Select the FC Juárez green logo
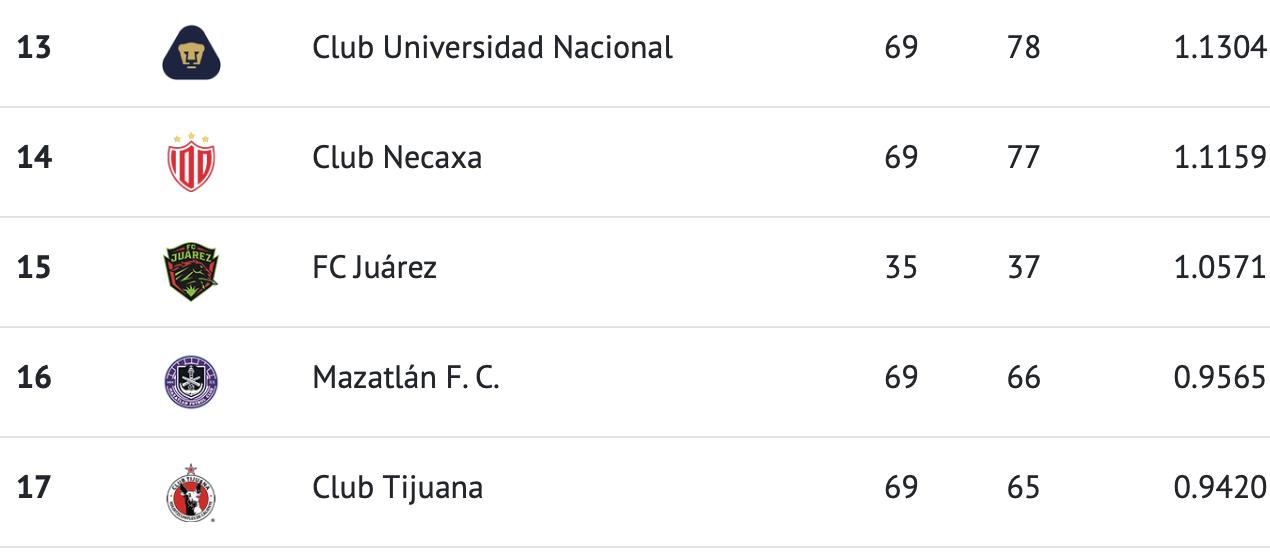The width and height of the screenshot is (1270, 559). point(191,268)
